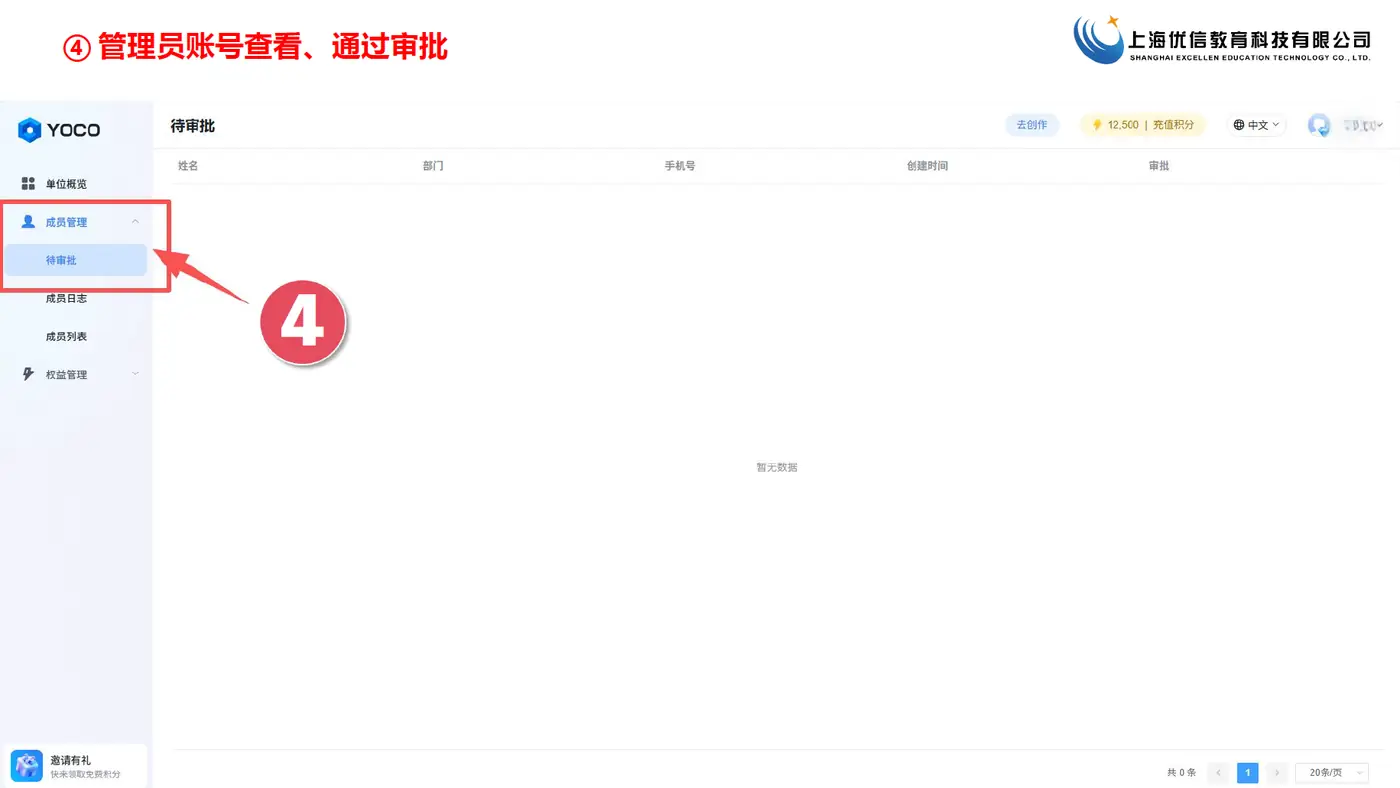The width and height of the screenshot is (1400, 788).
Task: Click the 姓名 column header
Action: (x=188, y=166)
